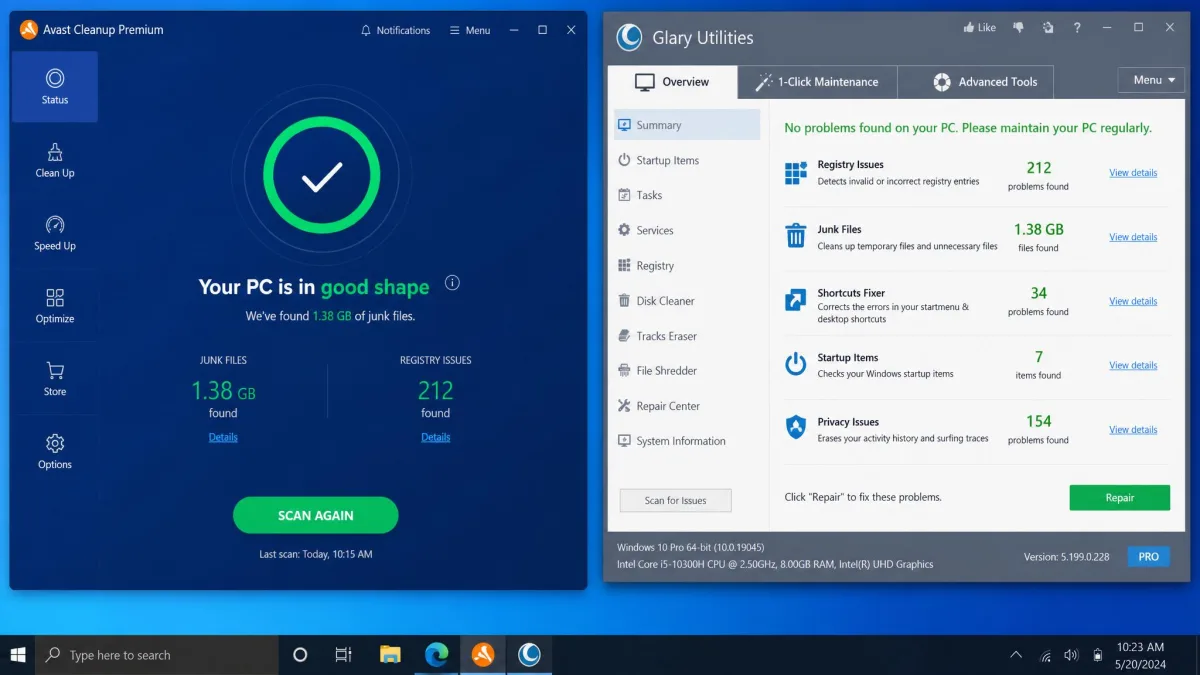1200x675 pixels.
Task: Click Avast Cleanup taskbar icon
Action: [483, 655]
